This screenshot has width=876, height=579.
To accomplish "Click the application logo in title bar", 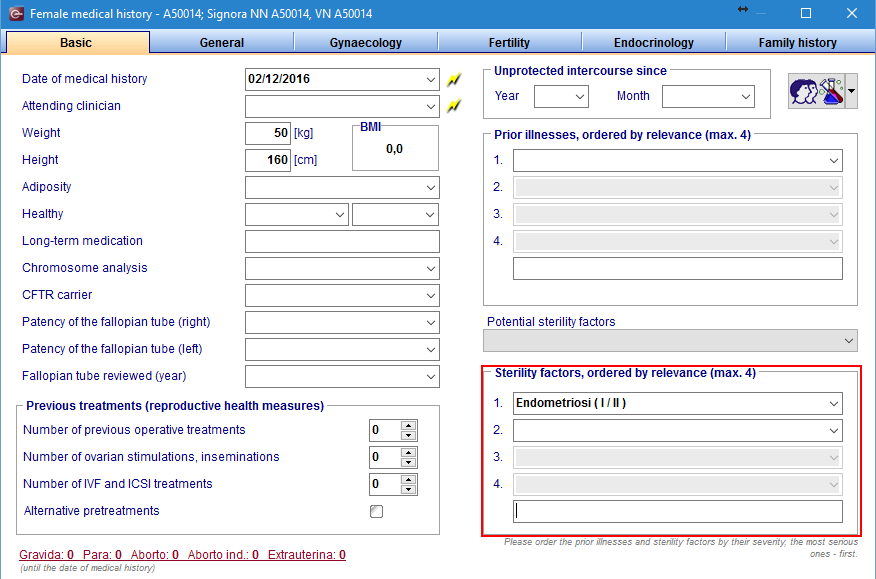I will [16, 13].
